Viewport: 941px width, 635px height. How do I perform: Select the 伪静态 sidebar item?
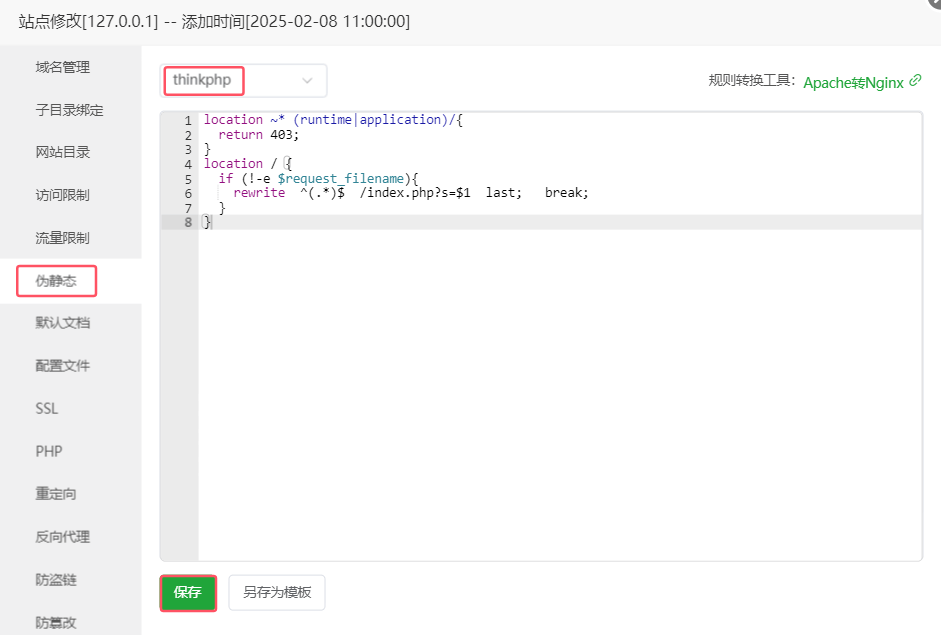click(56, 281)
